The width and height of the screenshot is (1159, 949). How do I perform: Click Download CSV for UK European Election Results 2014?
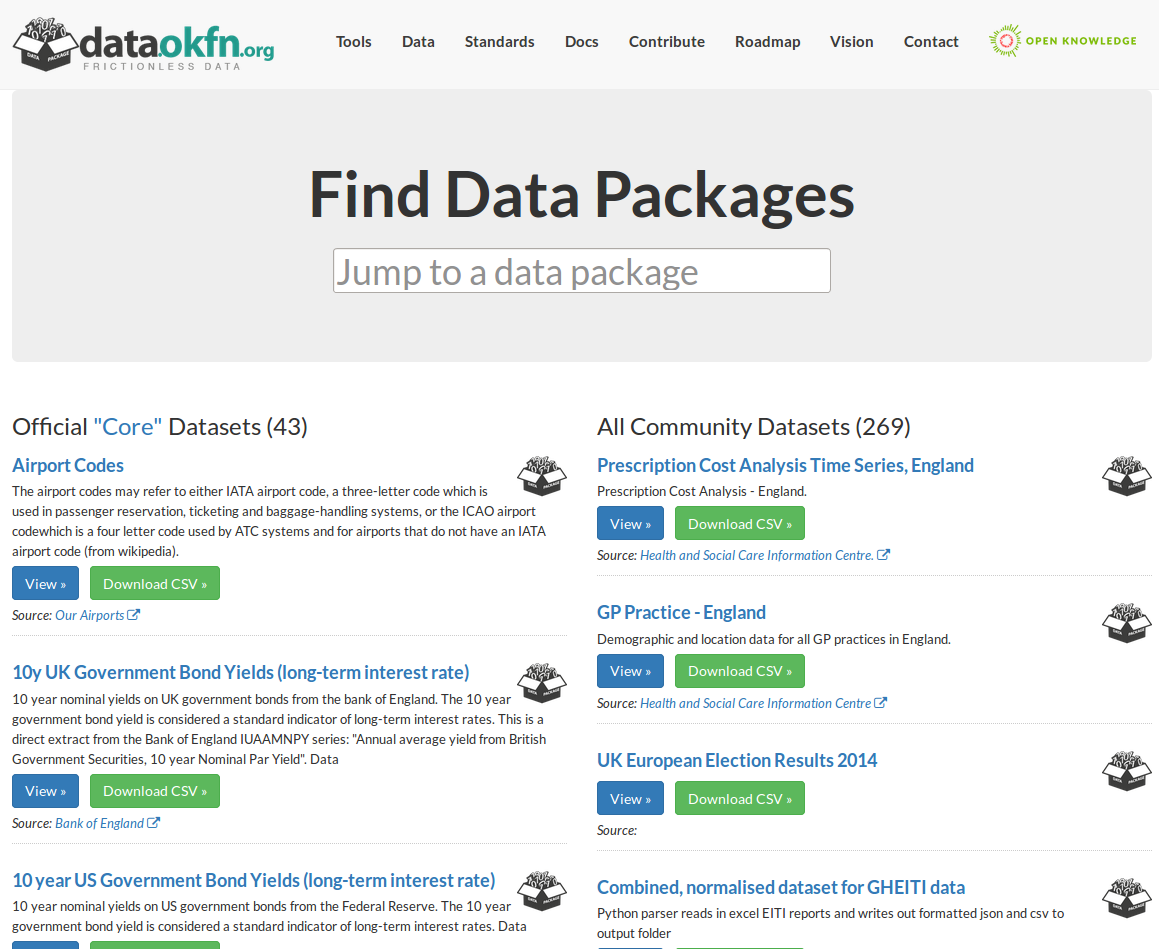pos(740,798)
